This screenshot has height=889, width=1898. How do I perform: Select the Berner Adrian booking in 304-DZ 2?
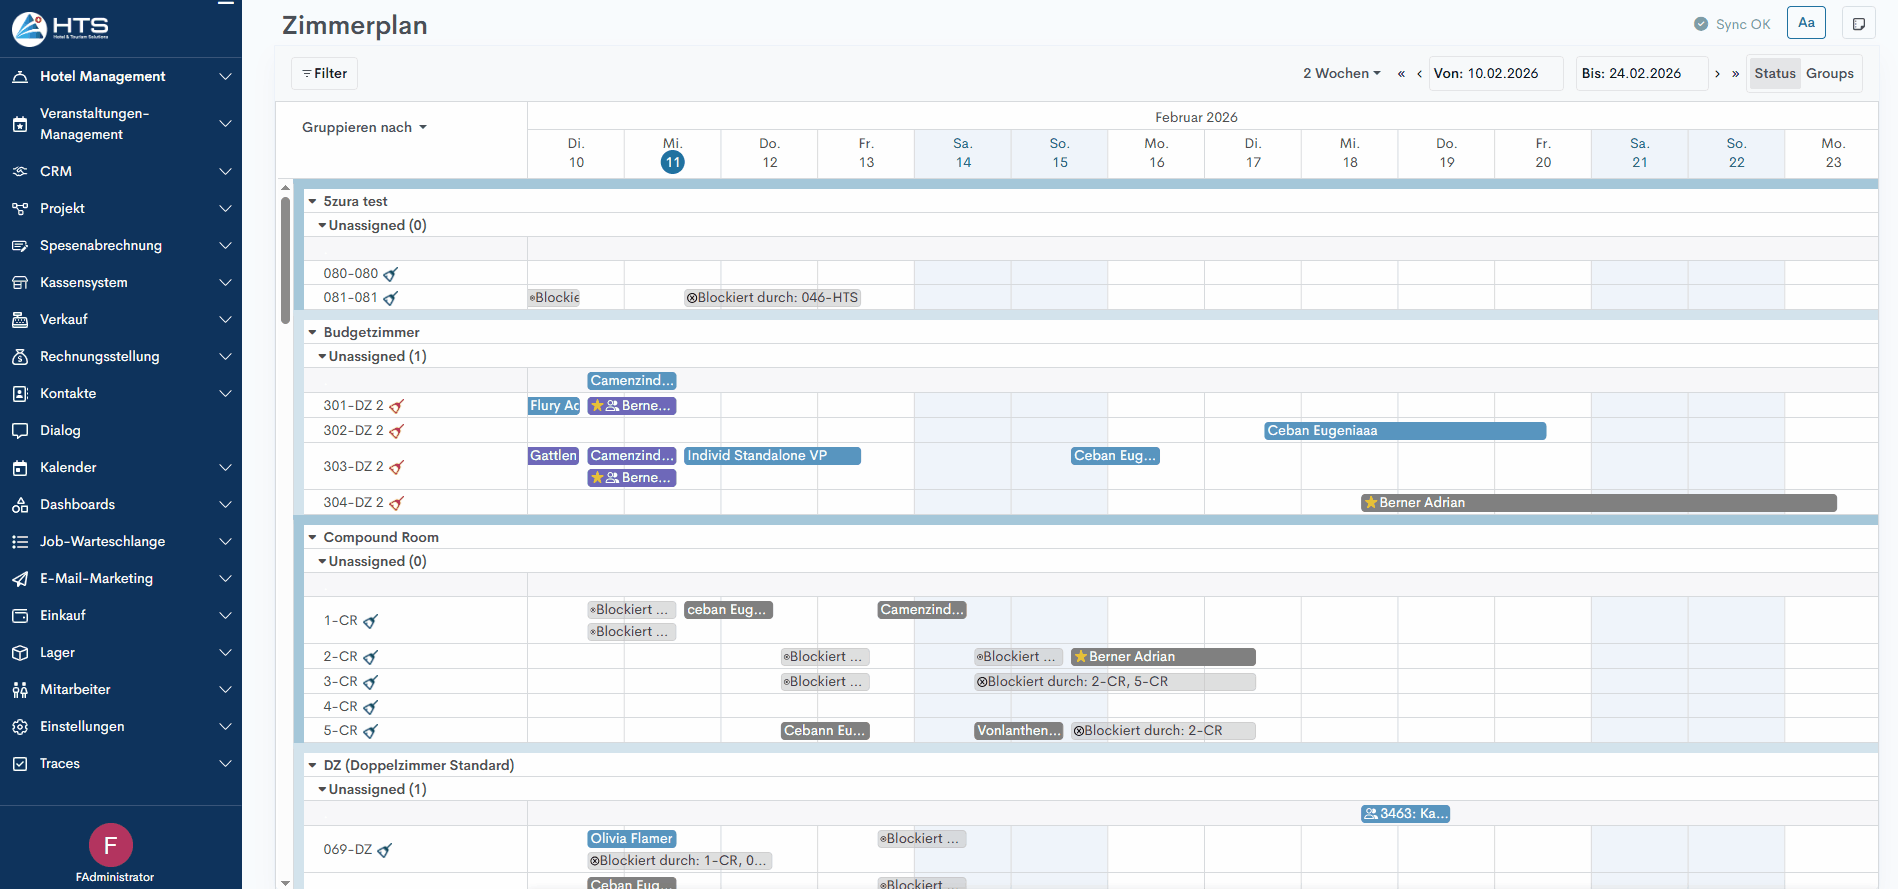(x=1598, y=503)
